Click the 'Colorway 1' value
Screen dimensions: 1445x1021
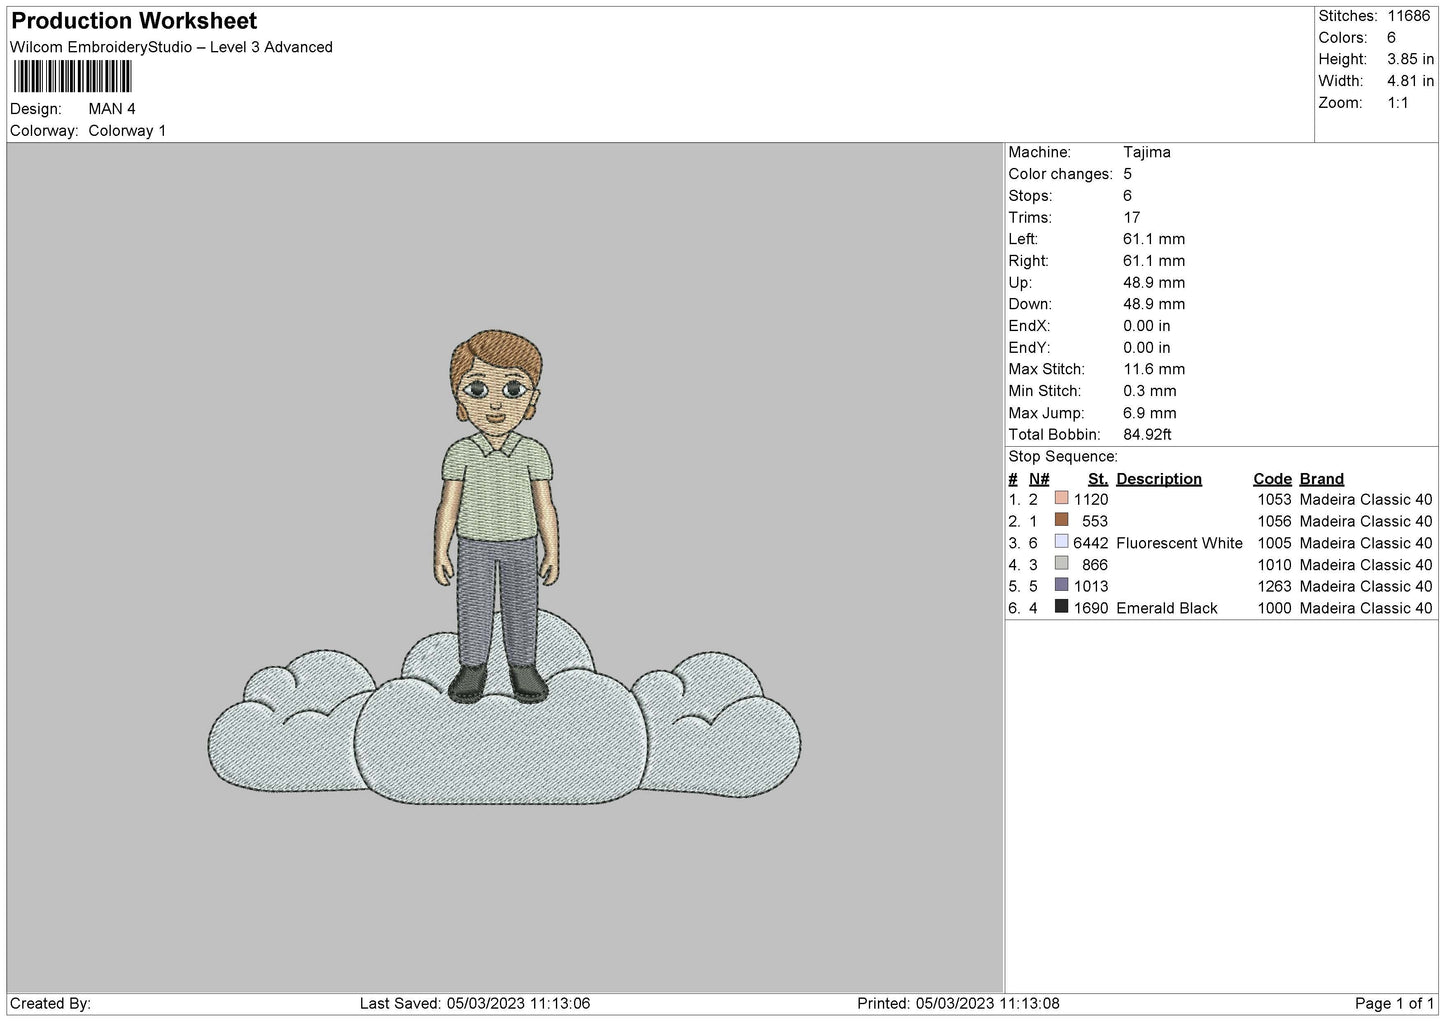coord(127,131)
